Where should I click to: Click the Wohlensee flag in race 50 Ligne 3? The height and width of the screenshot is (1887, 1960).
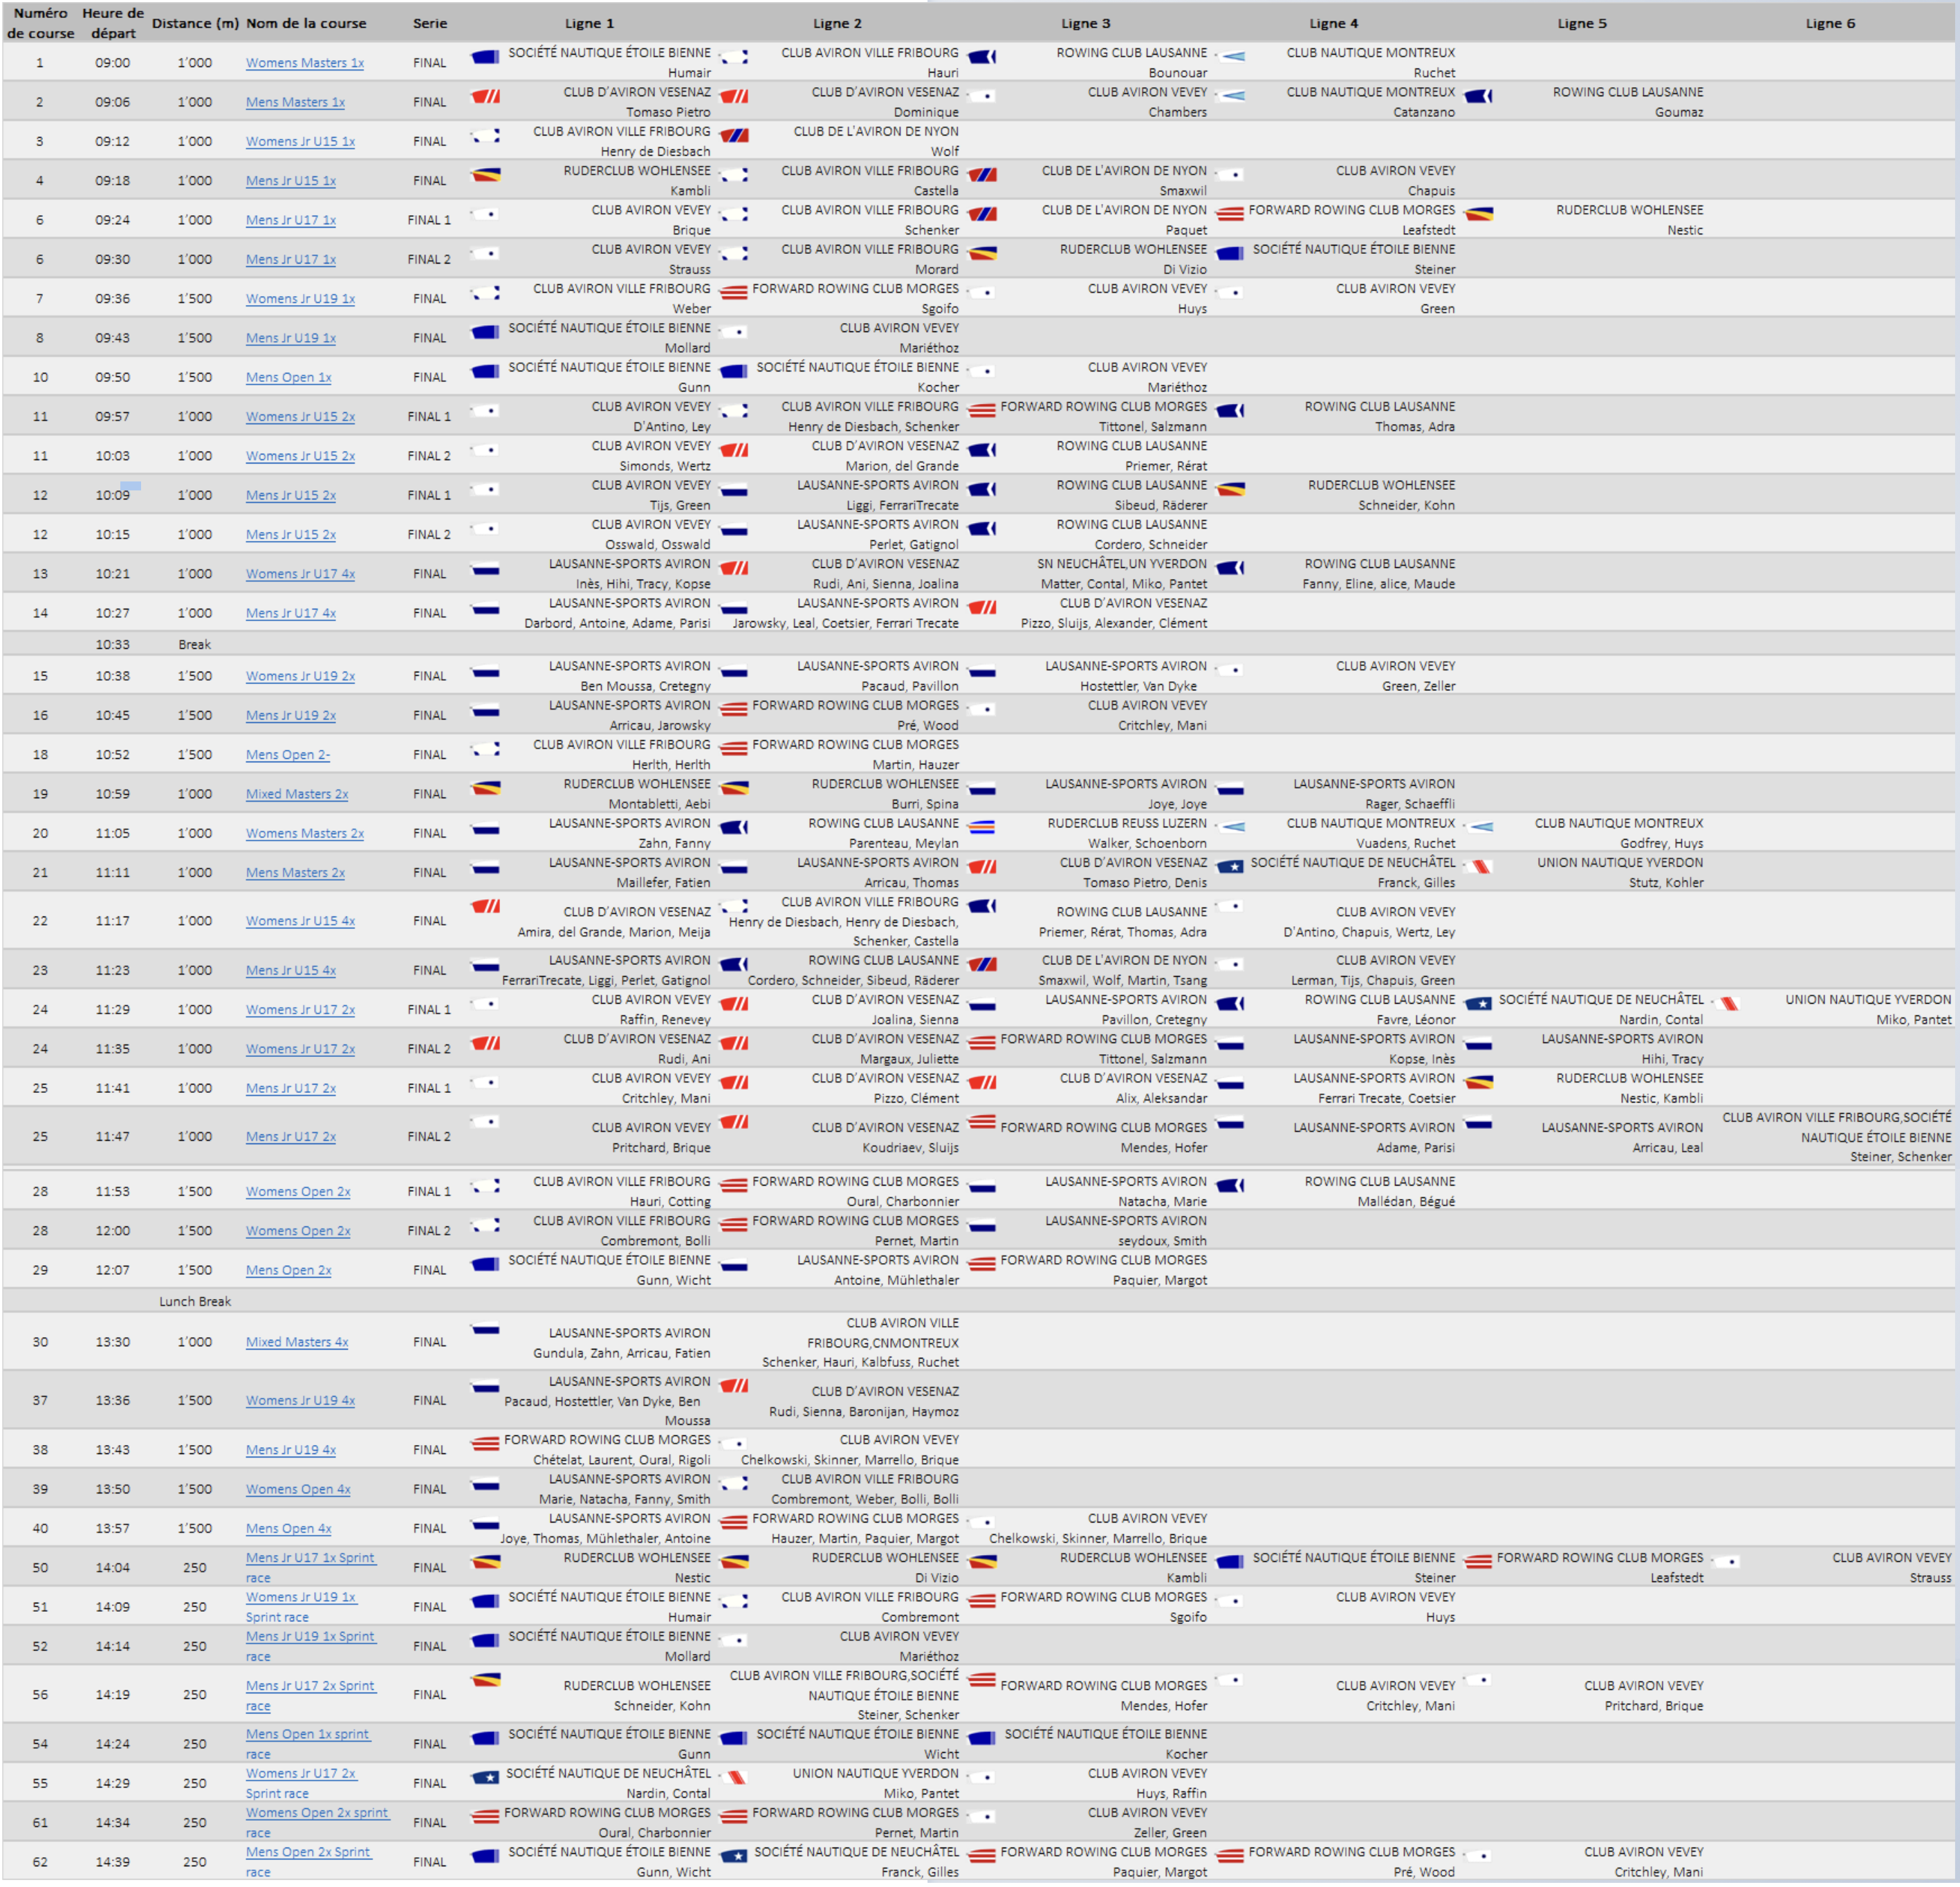(981, 1562)
